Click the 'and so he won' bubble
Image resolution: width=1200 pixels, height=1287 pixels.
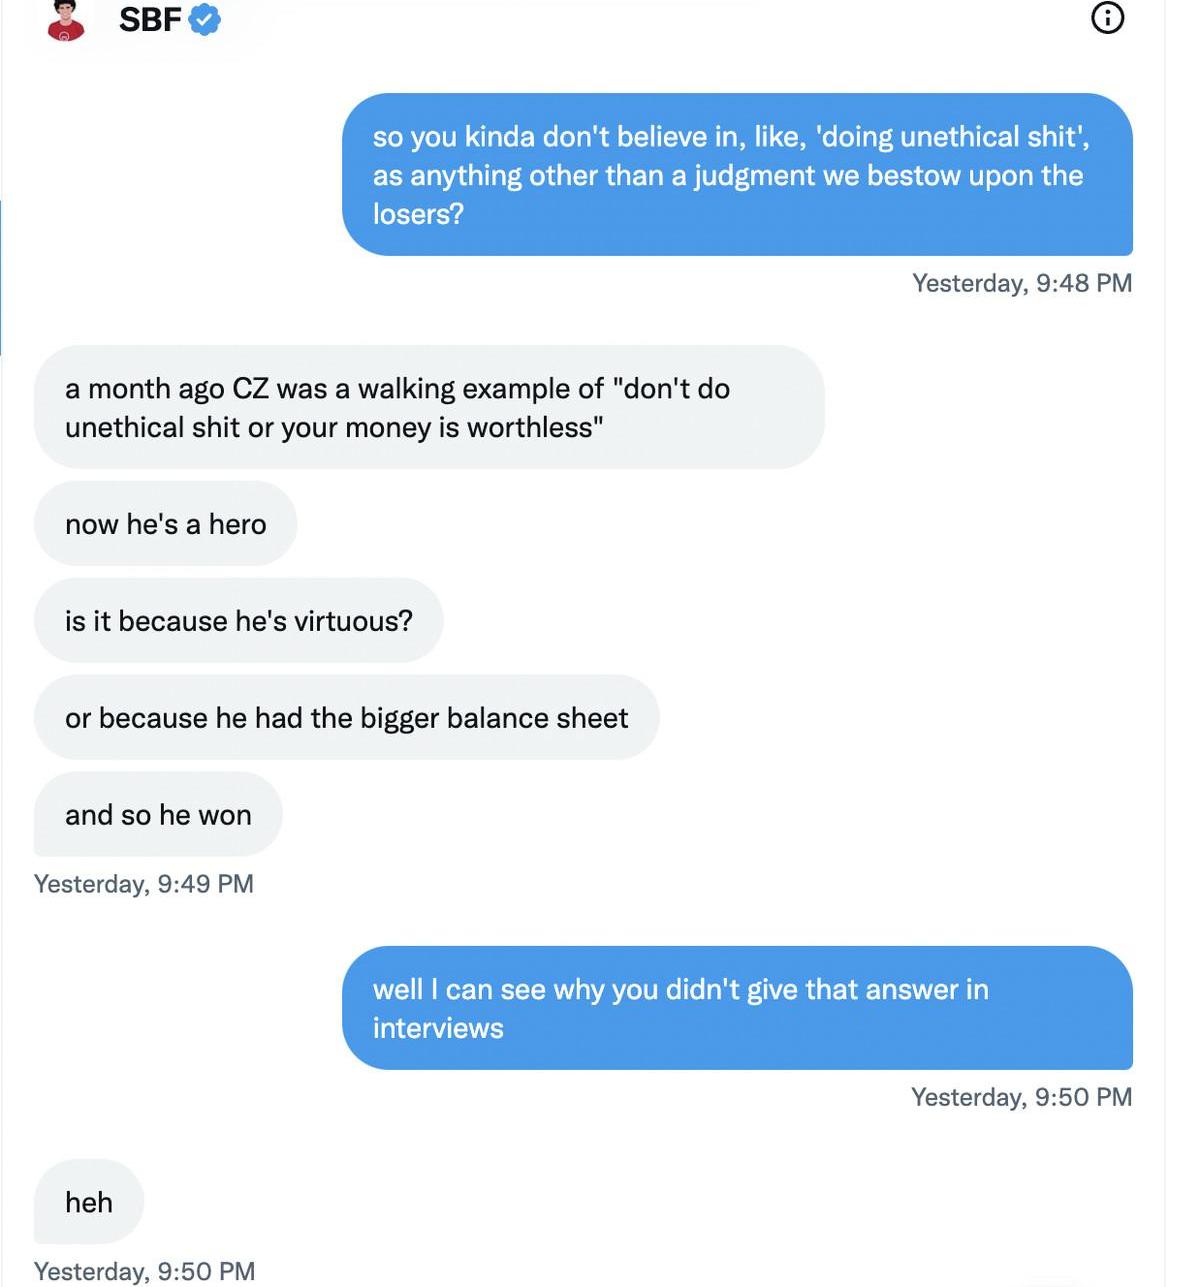(x=158, y=815)
